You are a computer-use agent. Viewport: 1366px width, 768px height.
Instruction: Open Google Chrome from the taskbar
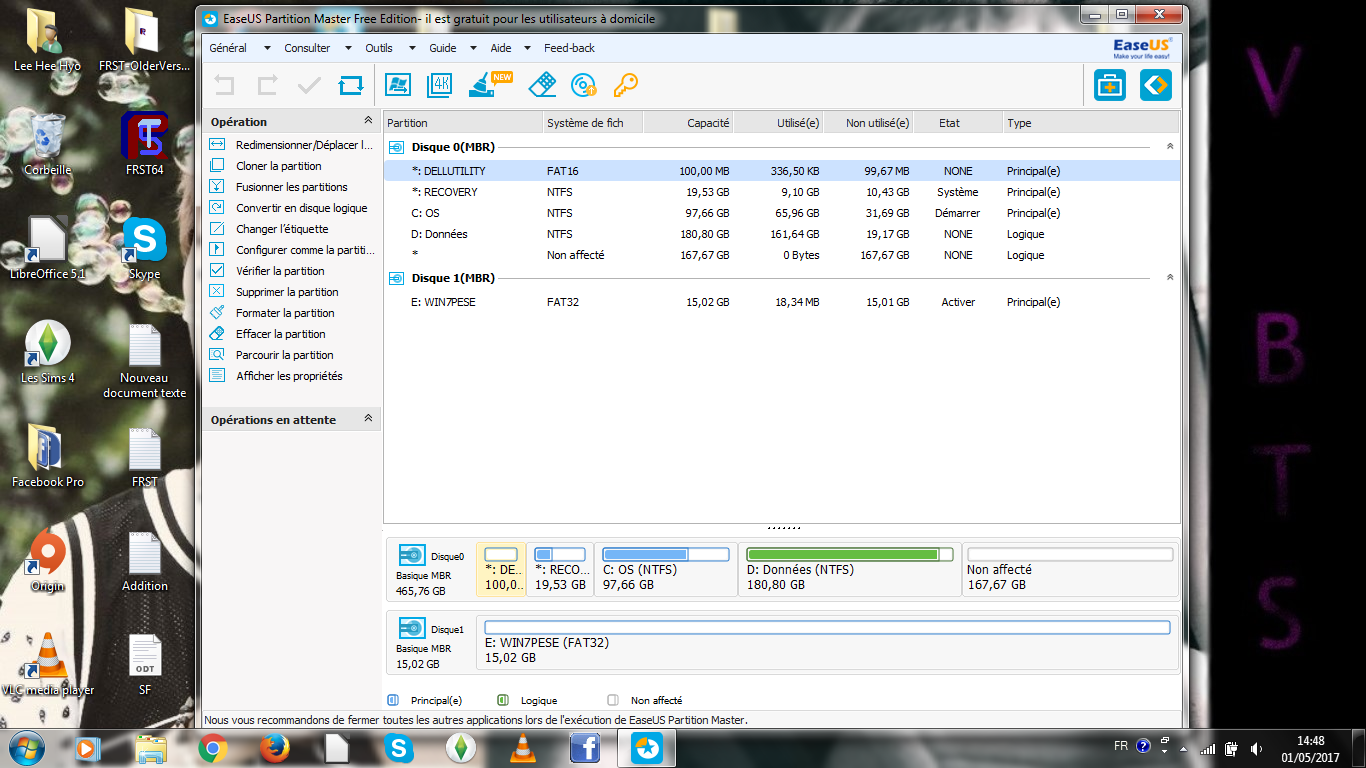coord(212,748)
